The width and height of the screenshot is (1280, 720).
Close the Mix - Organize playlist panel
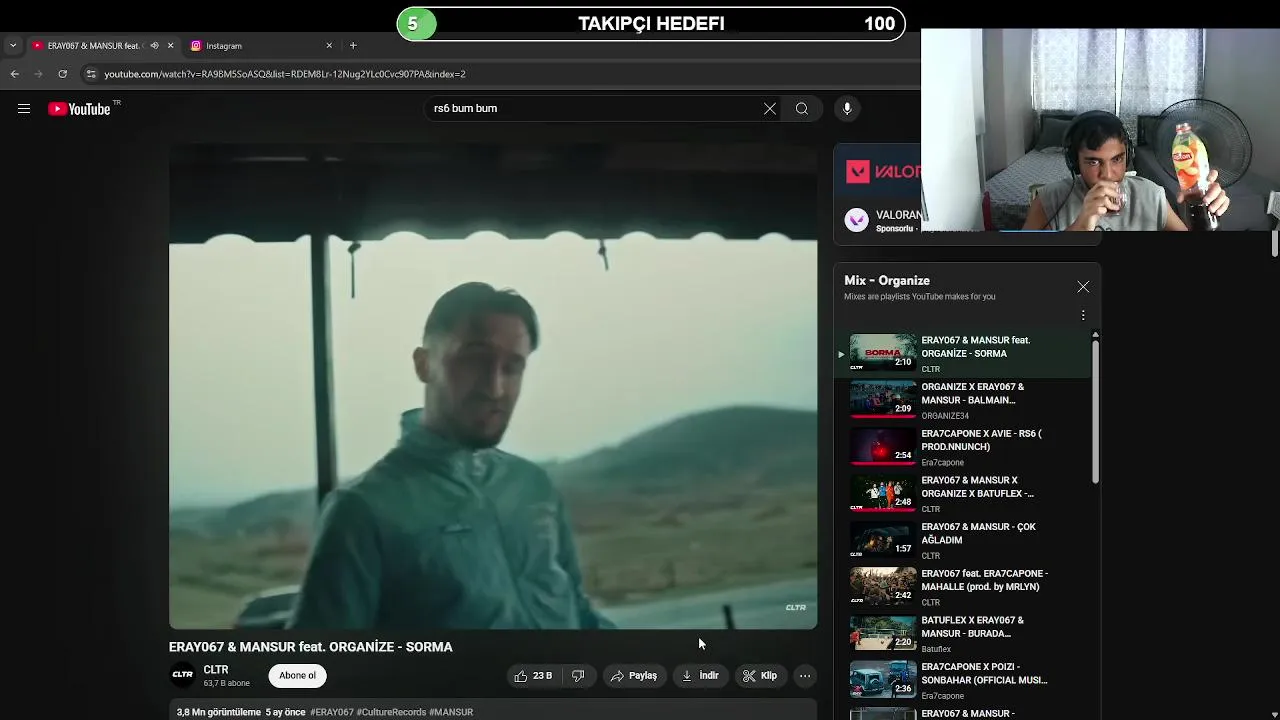click(1083, 287)
